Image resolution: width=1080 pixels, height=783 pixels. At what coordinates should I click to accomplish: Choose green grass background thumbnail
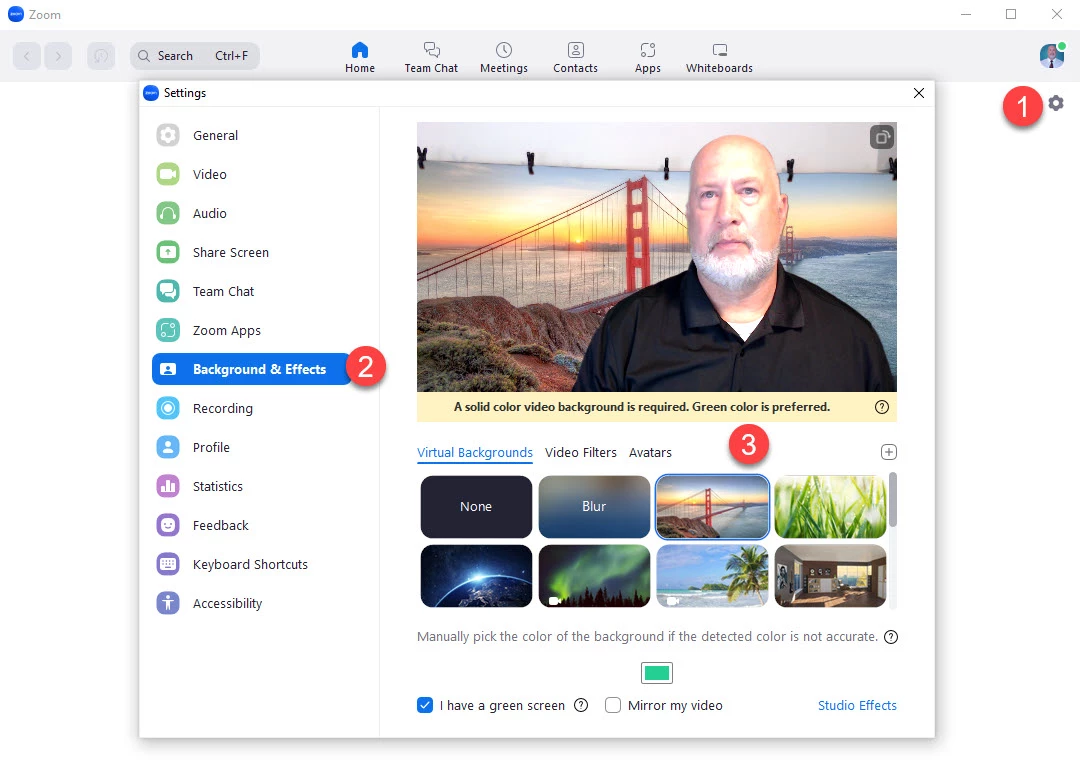830,507
